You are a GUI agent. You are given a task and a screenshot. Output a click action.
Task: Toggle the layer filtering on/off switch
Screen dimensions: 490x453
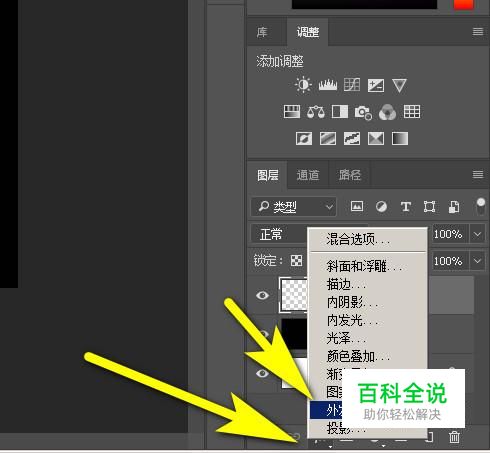480,207
